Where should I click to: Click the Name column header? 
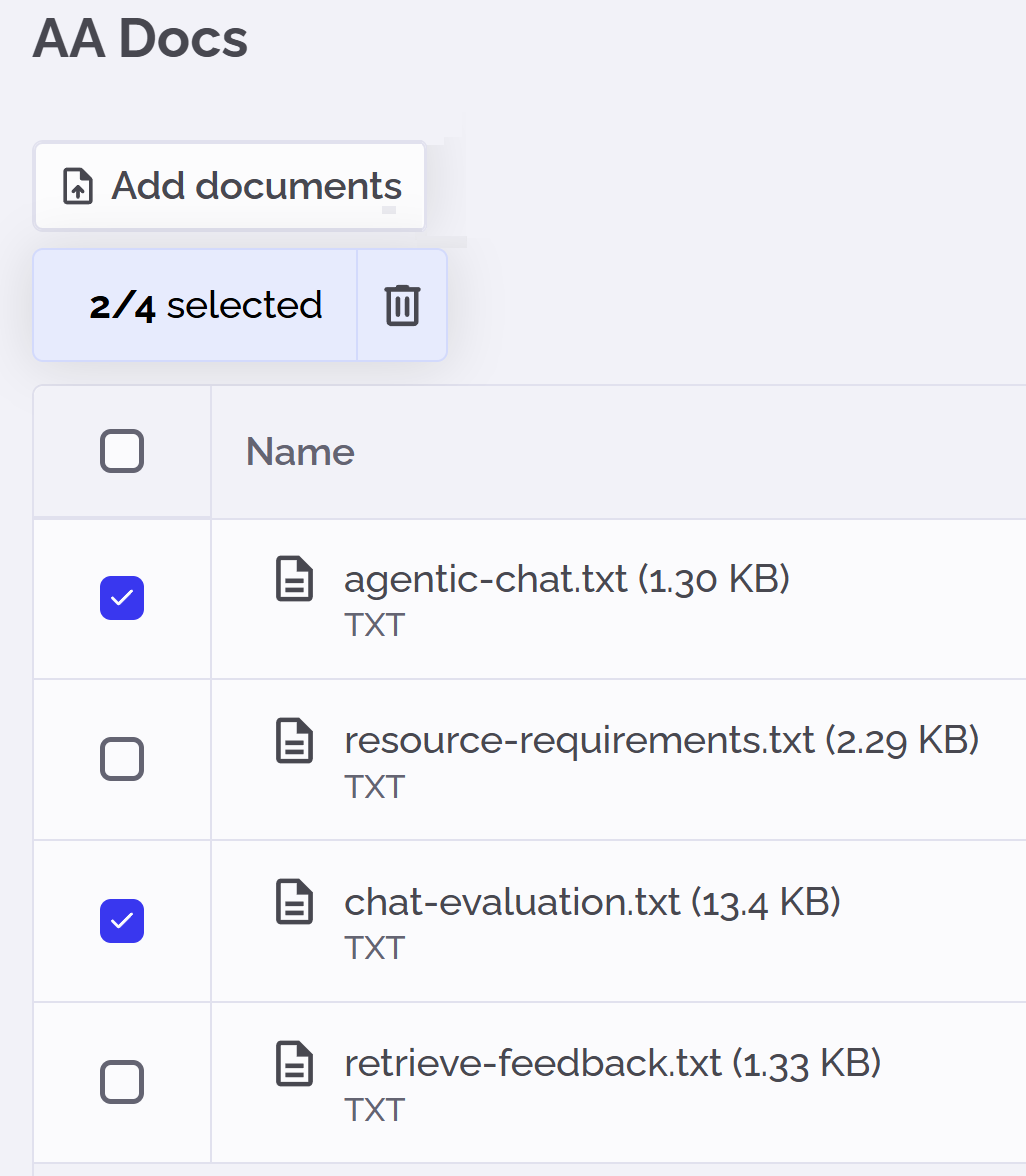[299, 451]
